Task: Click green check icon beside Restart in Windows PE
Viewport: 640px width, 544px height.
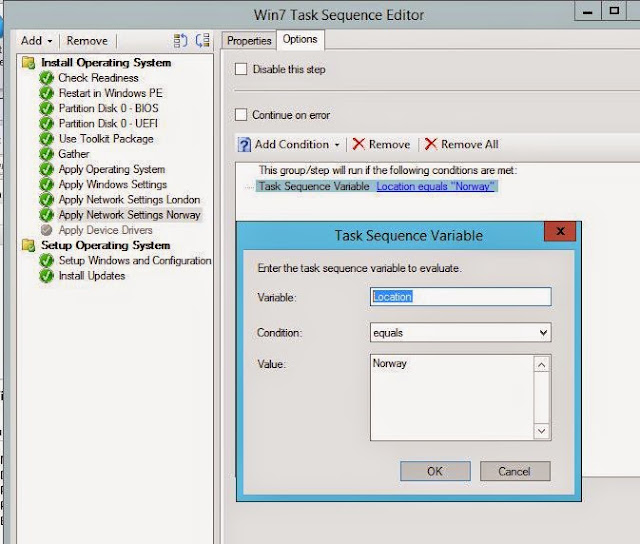Action: 47,93
